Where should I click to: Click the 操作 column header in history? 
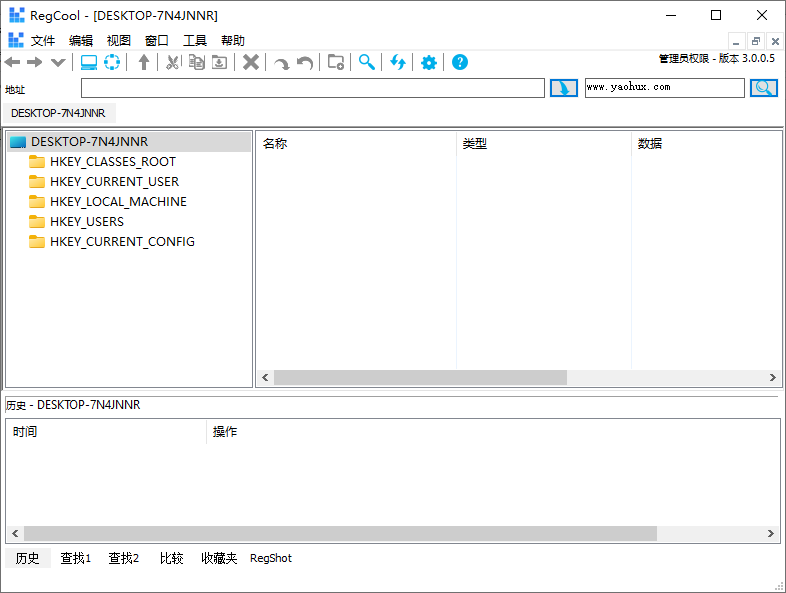click(x=493, y=432)
